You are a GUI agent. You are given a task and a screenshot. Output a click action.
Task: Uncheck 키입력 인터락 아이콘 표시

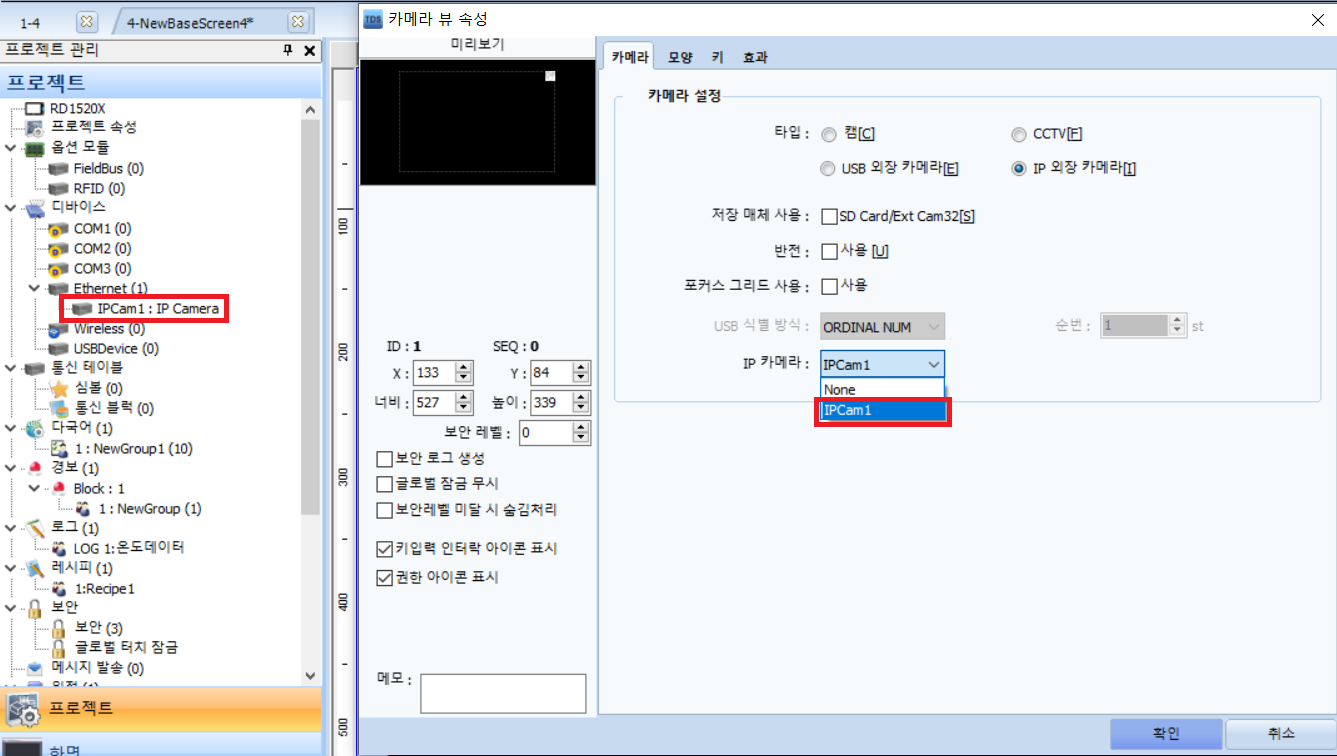pyautogui.click(x=384, y=549)
